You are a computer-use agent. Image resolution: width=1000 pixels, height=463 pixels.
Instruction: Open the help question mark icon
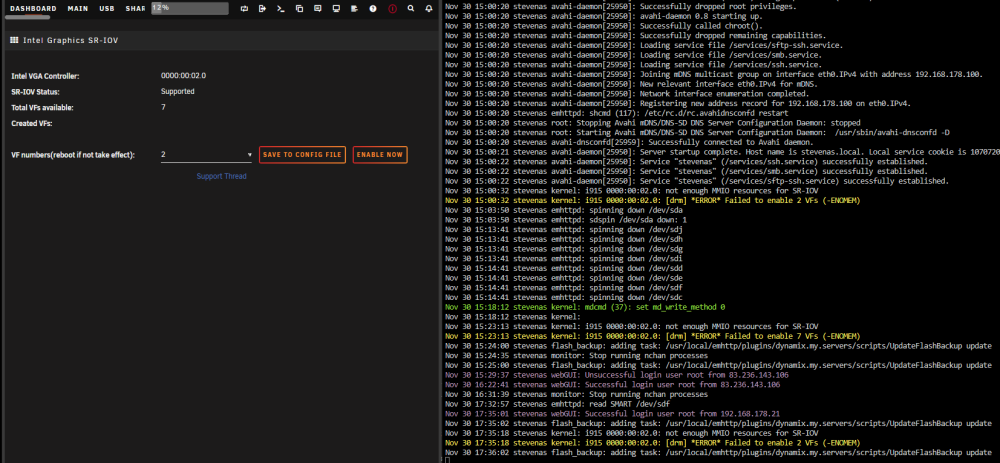tap(373, 9)
